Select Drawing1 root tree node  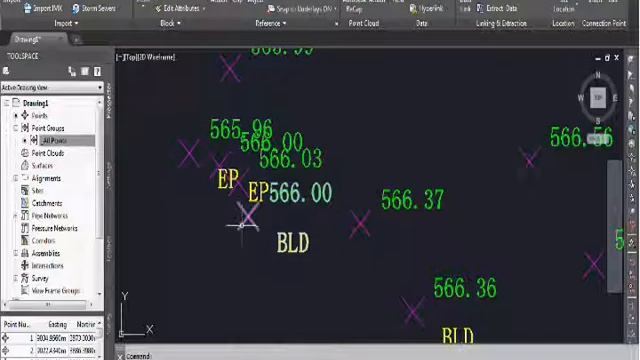[36, 103]
